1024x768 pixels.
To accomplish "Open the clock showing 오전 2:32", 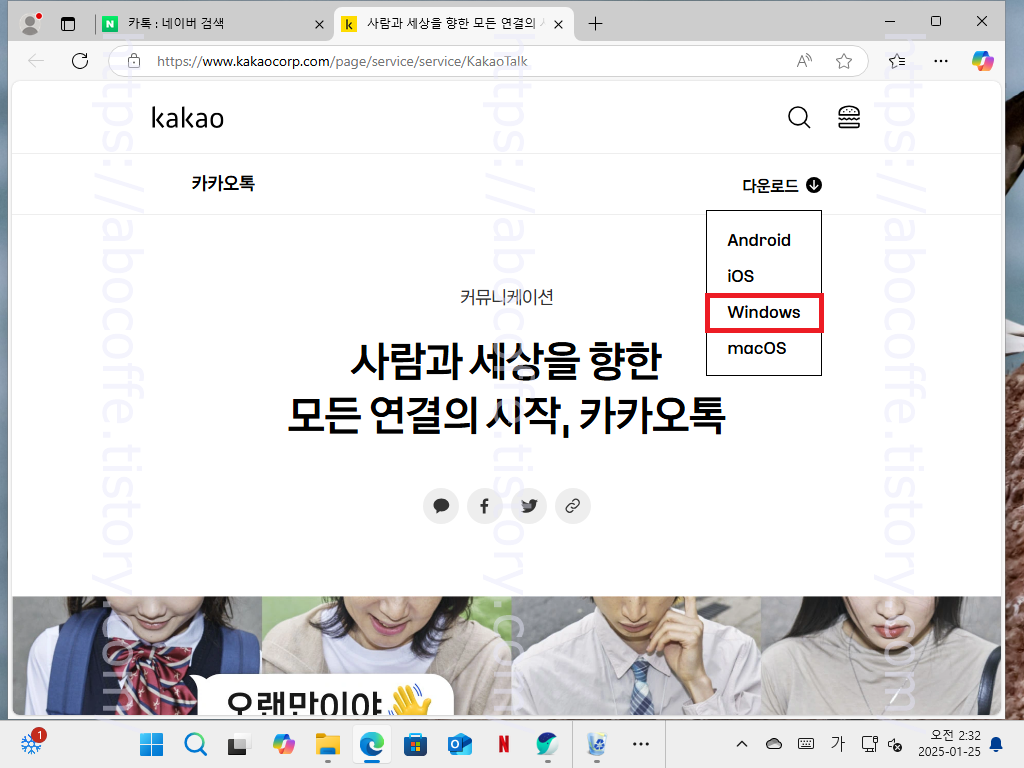I will [949, 744].
